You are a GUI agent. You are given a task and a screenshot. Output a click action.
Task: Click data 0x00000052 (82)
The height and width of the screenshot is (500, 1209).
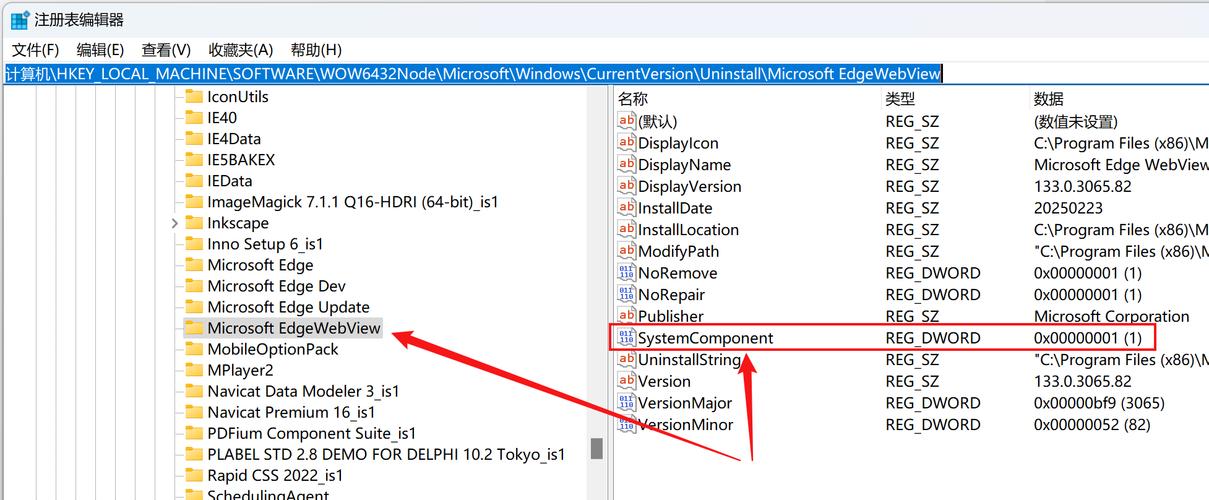pos(1092,425)
